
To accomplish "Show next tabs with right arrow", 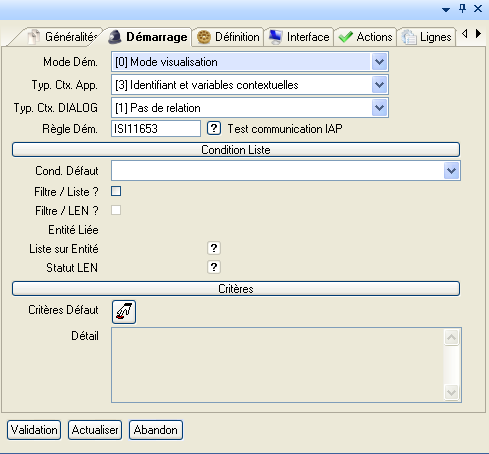I will pyautogui.click(x=478, y=33).
